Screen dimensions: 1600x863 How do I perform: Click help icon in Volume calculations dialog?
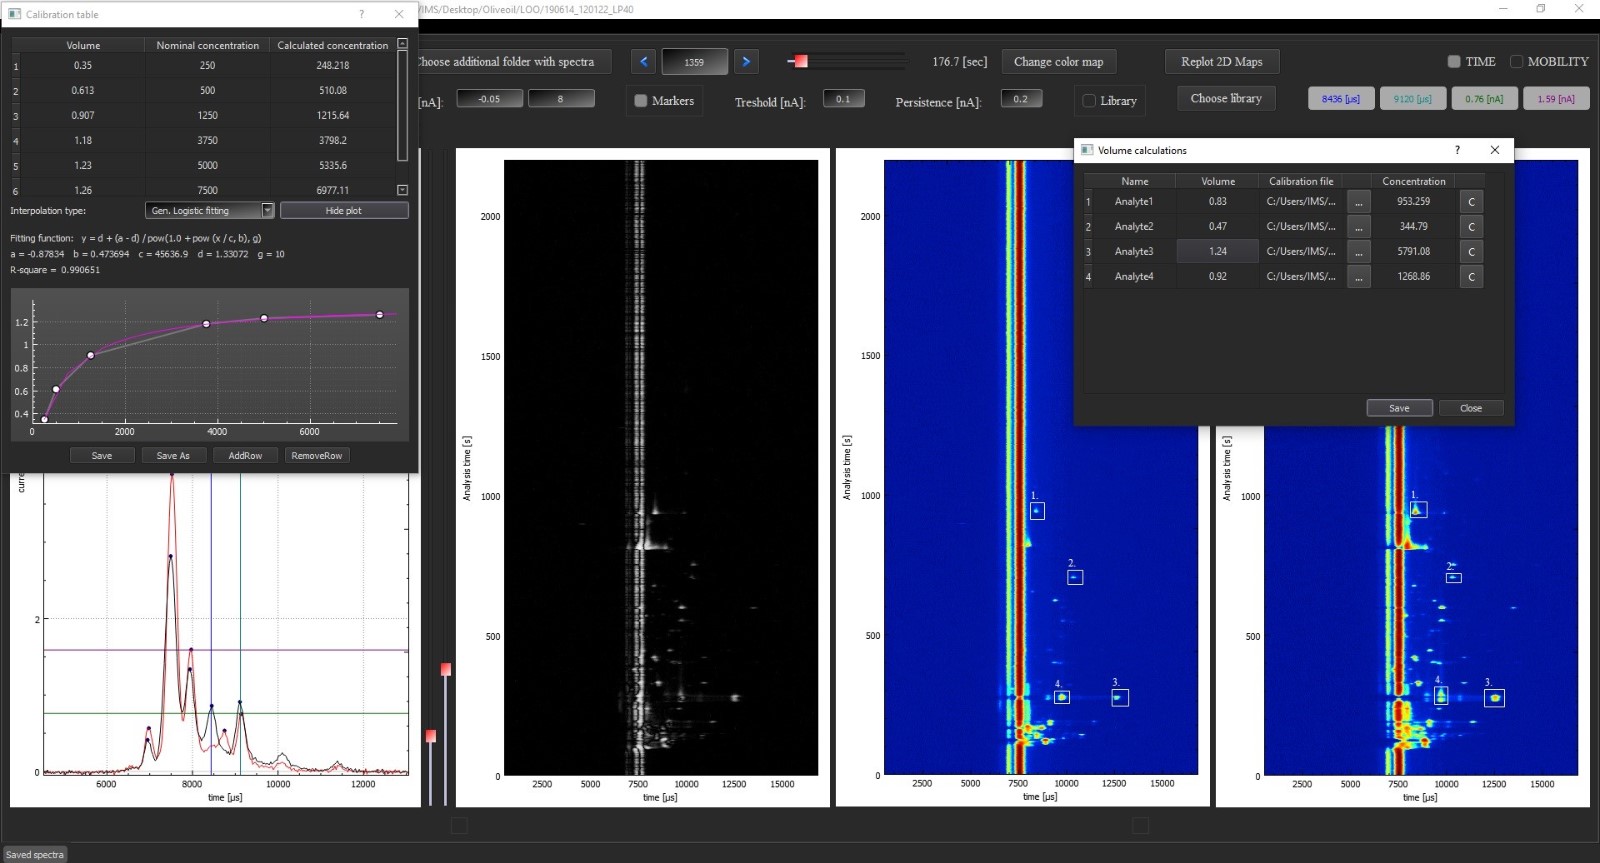pos(1457,150)
